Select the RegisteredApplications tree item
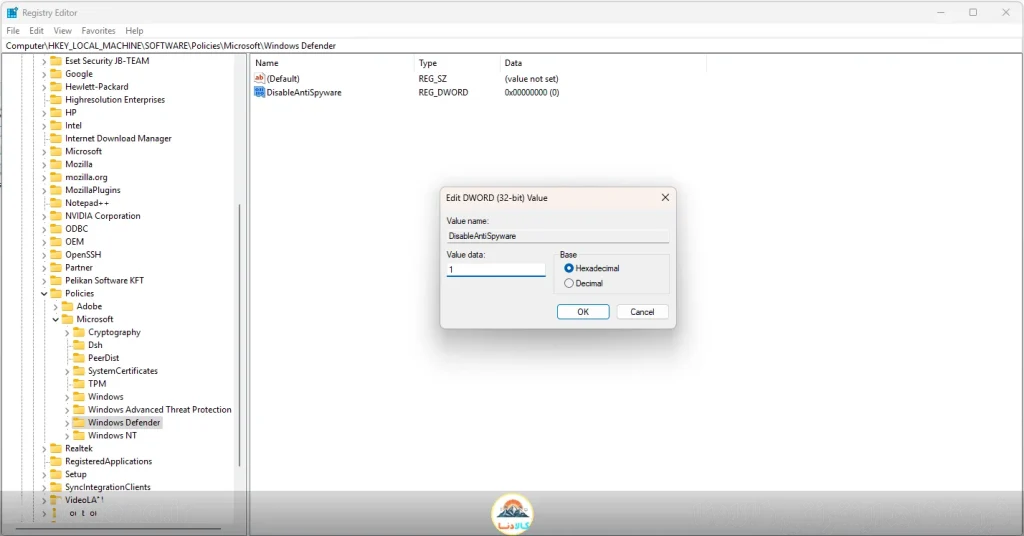The height and width of the screenshot is (536, 1024). 108,462
